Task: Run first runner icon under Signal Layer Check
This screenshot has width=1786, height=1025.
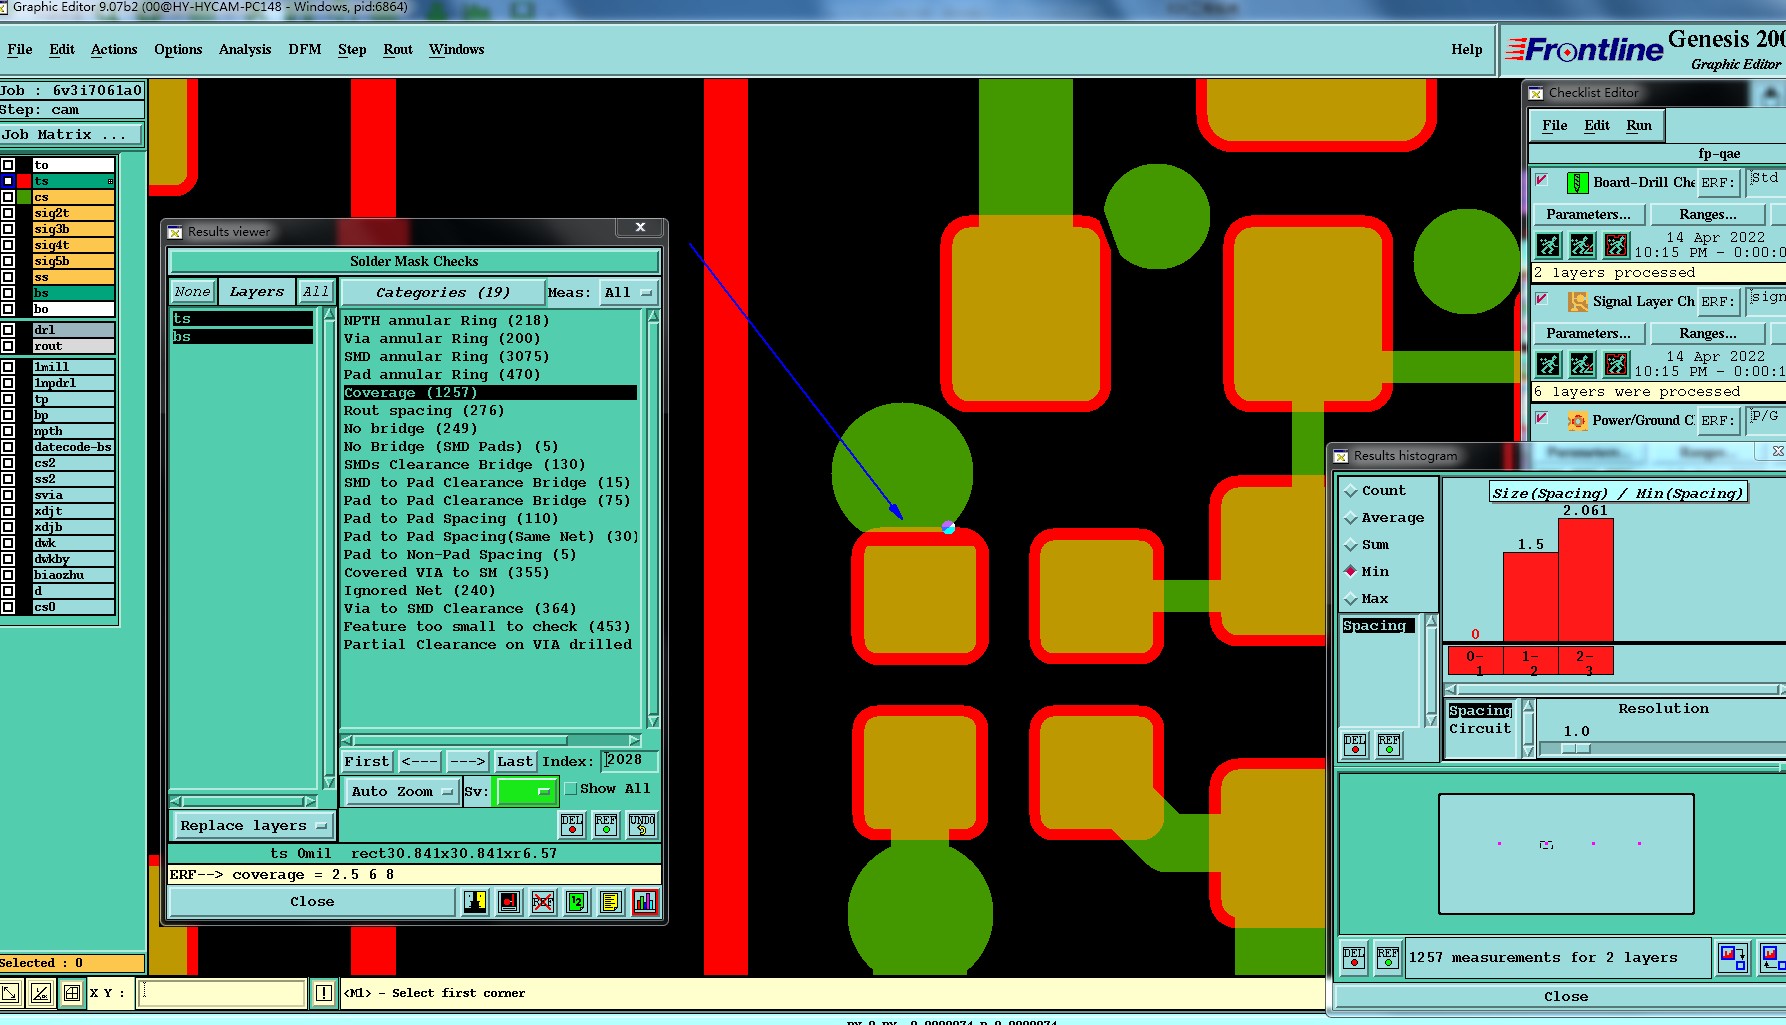Action: [1548, 364]
